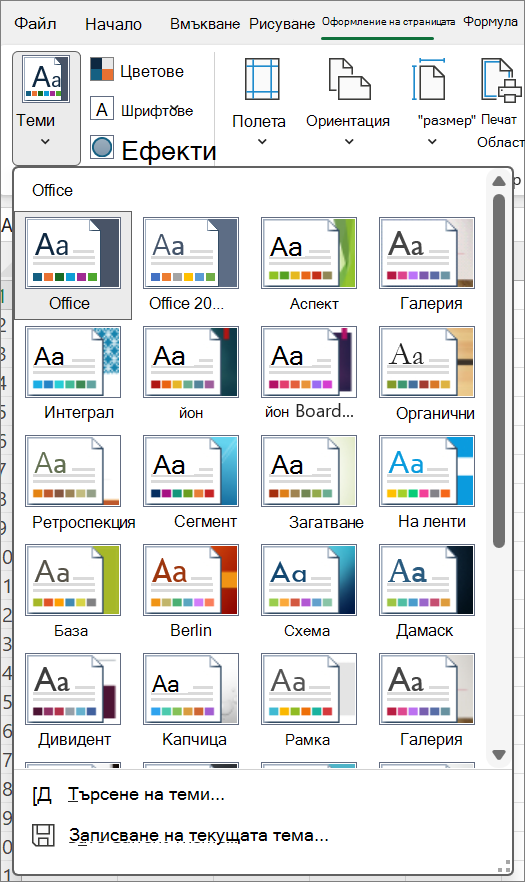This screenshot has width=525, height=882.
Task: Apply the Галерия theme in bottom row
Action: (427, 701)
